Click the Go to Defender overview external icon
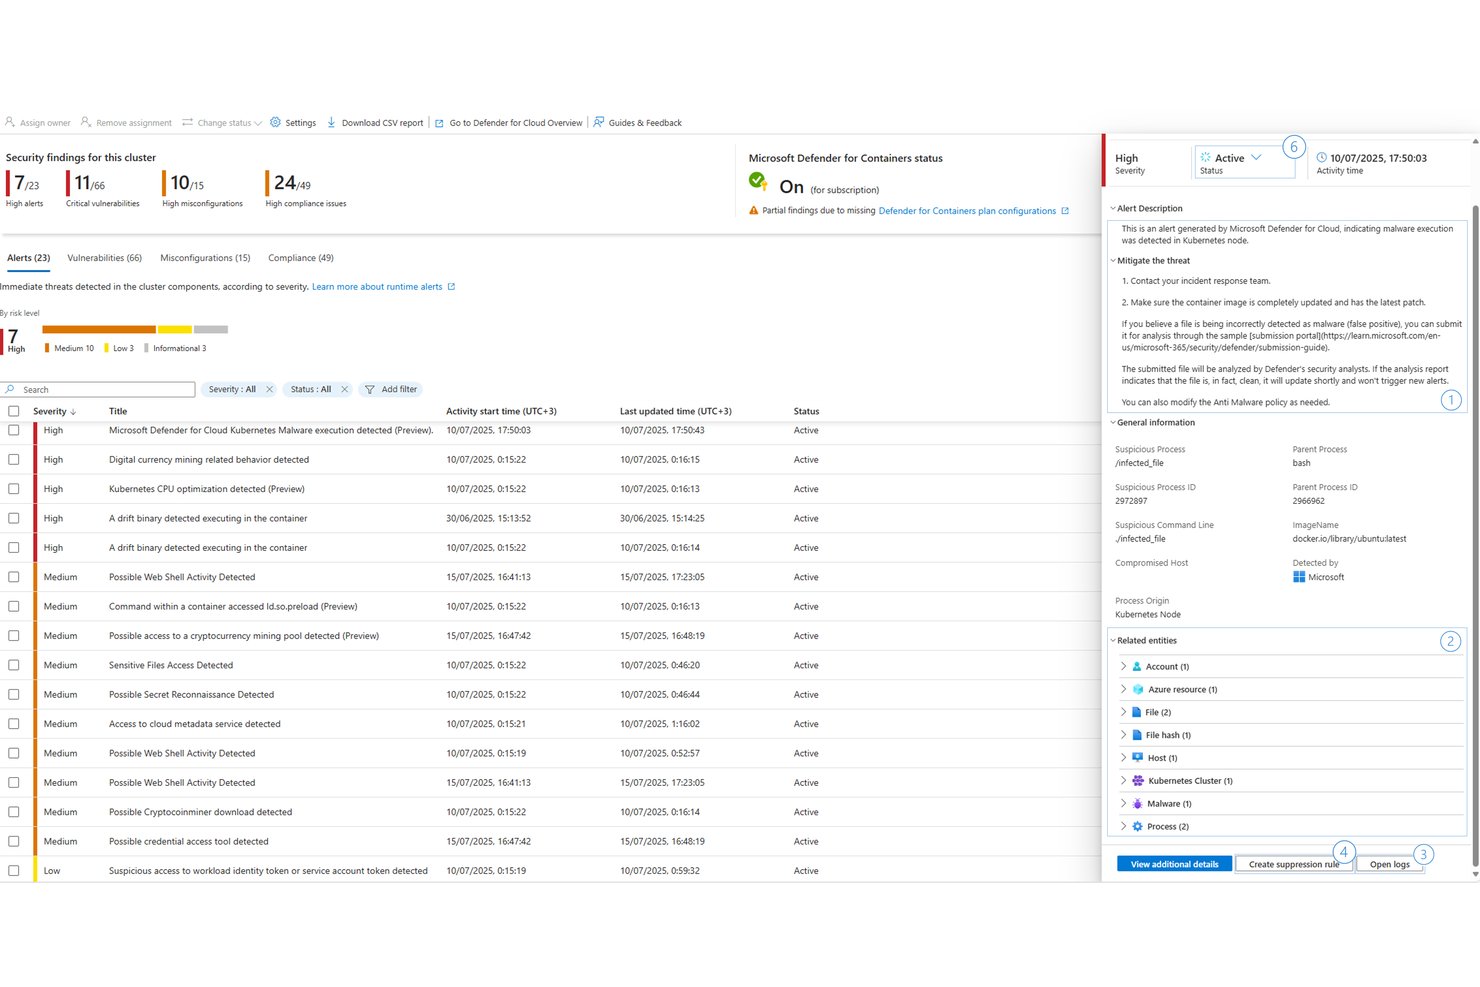Viewport: 1480px width, 987px height. click(x=439, y=123)
